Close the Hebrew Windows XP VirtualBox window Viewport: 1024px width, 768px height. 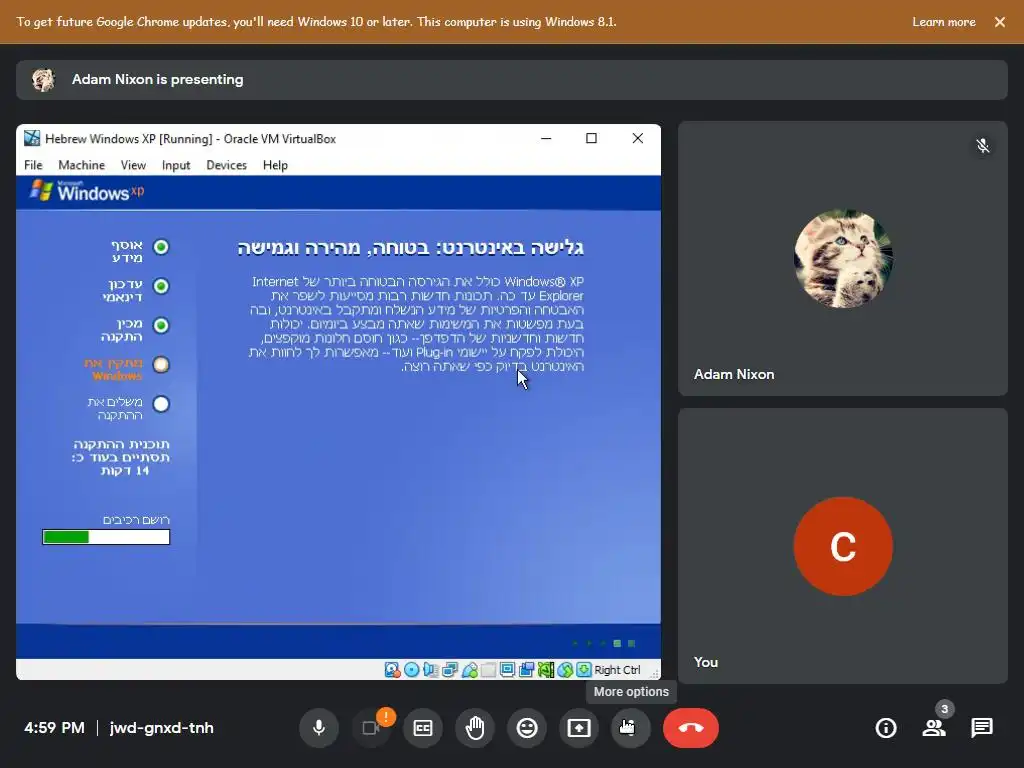[x=637, y=138]
